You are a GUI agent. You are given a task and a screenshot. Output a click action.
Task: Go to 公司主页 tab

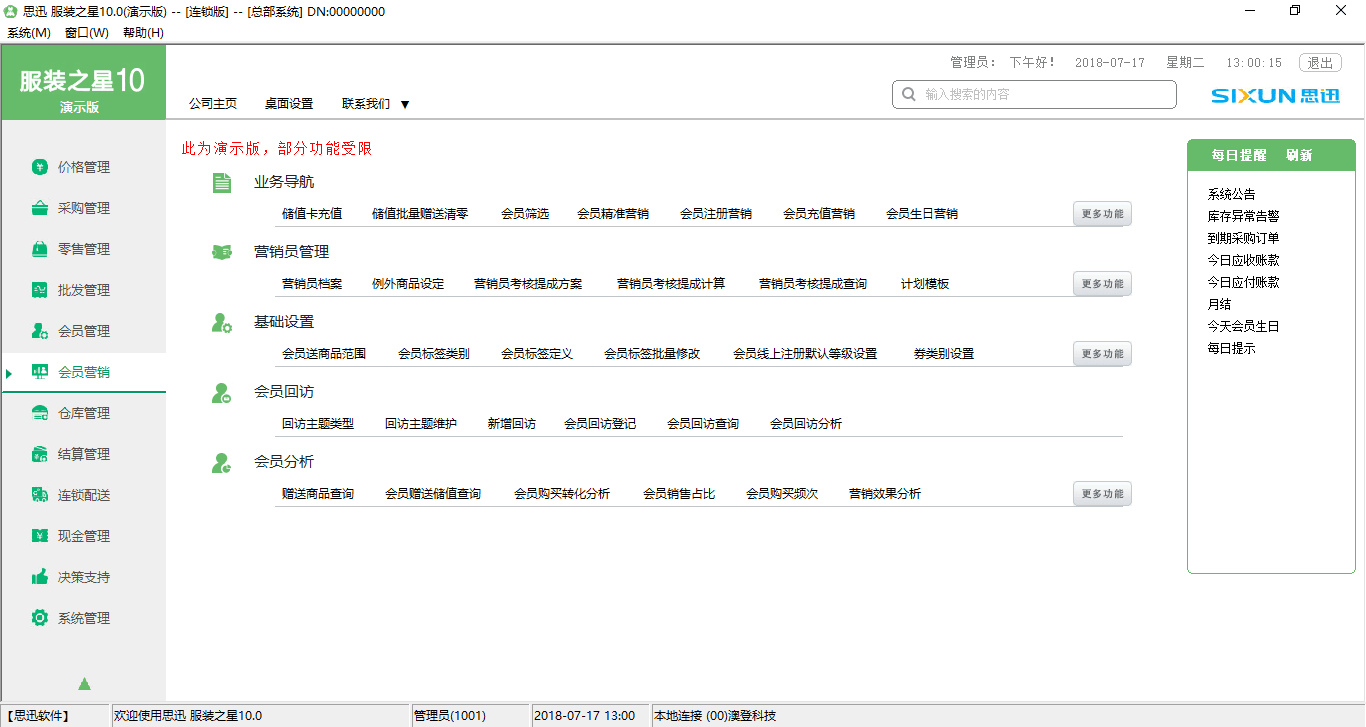pyautogui.click(x=213, y=103)
